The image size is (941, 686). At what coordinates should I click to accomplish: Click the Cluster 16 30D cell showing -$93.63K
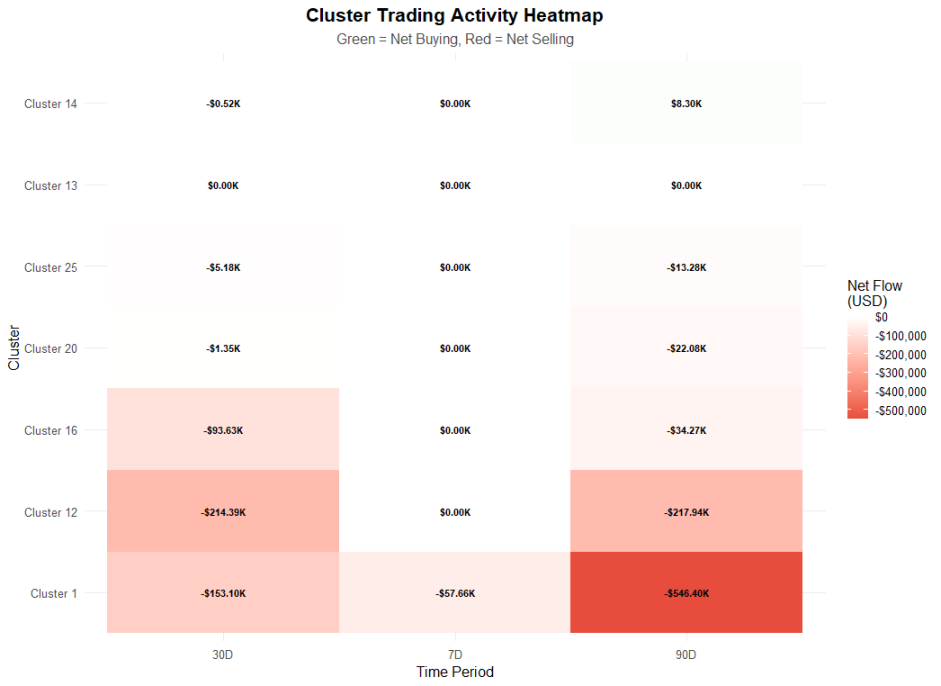[223, 430]
